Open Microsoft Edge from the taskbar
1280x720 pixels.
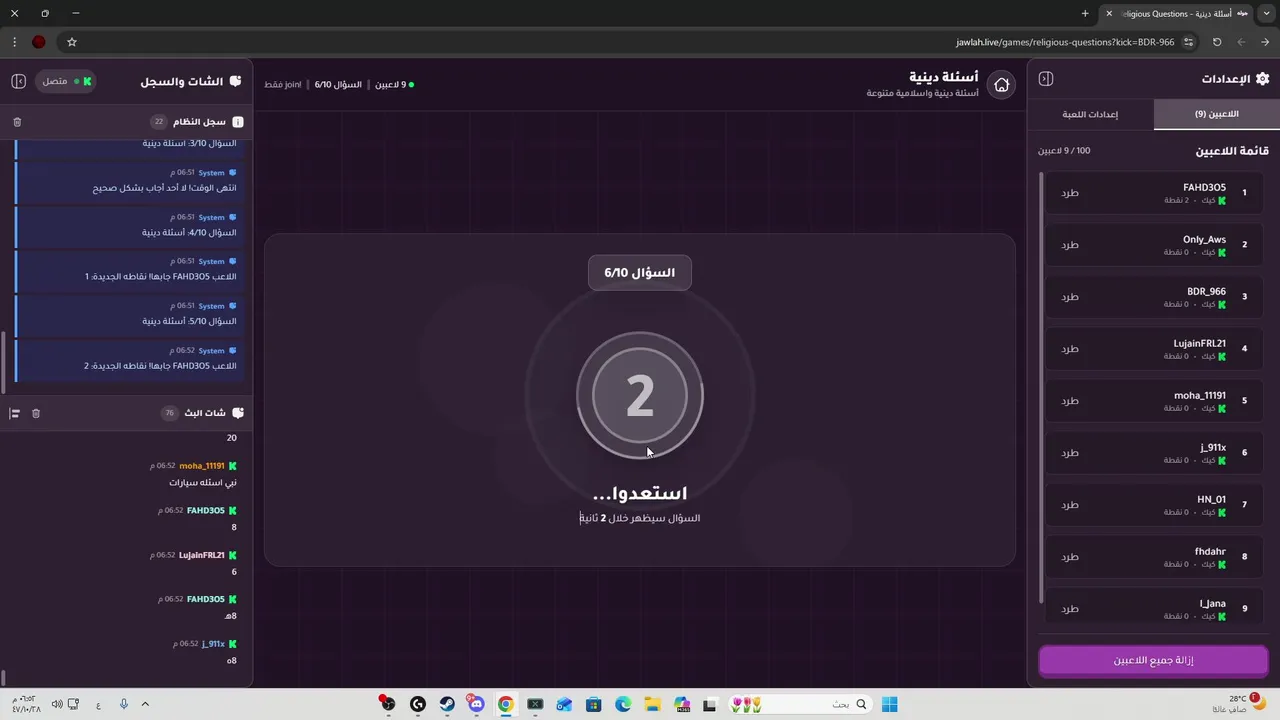(x=623, y=705)
